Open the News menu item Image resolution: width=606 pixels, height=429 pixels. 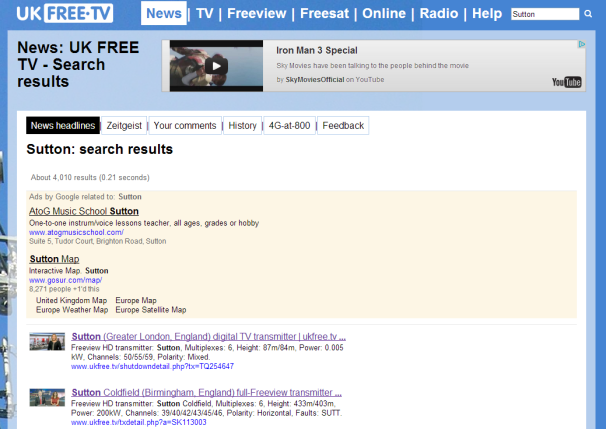pyautogui.click(x=163, y=13)
